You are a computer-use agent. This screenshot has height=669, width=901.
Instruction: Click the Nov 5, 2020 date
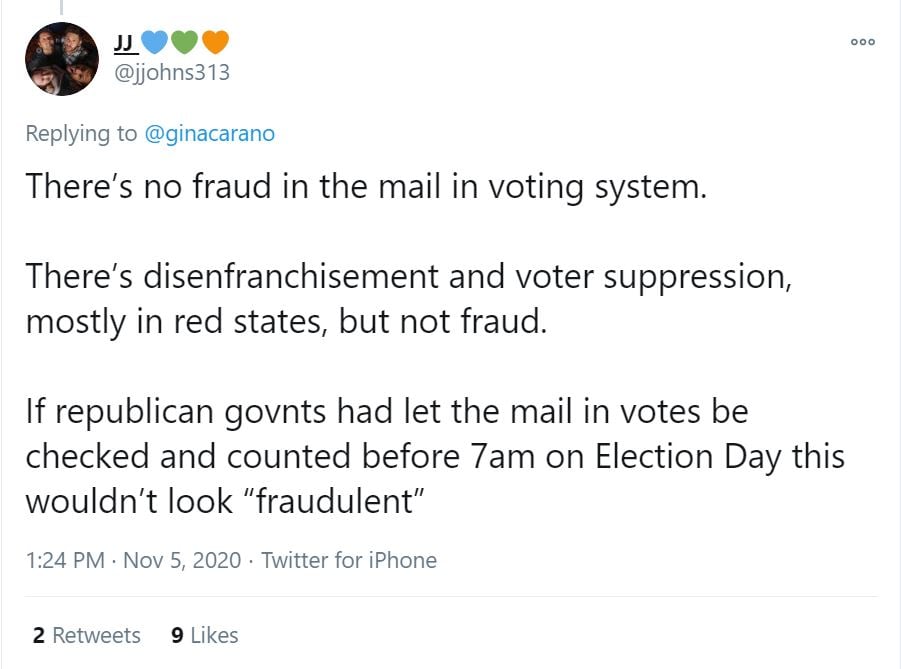(183, 560)
